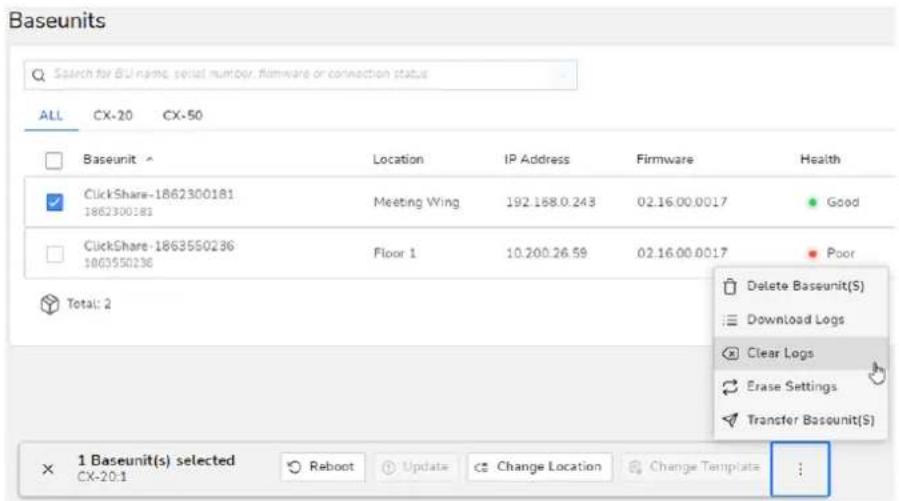Screen dimensions: 899x501
Task: Switch to the CX-50 tab
Action: (182, 116)
